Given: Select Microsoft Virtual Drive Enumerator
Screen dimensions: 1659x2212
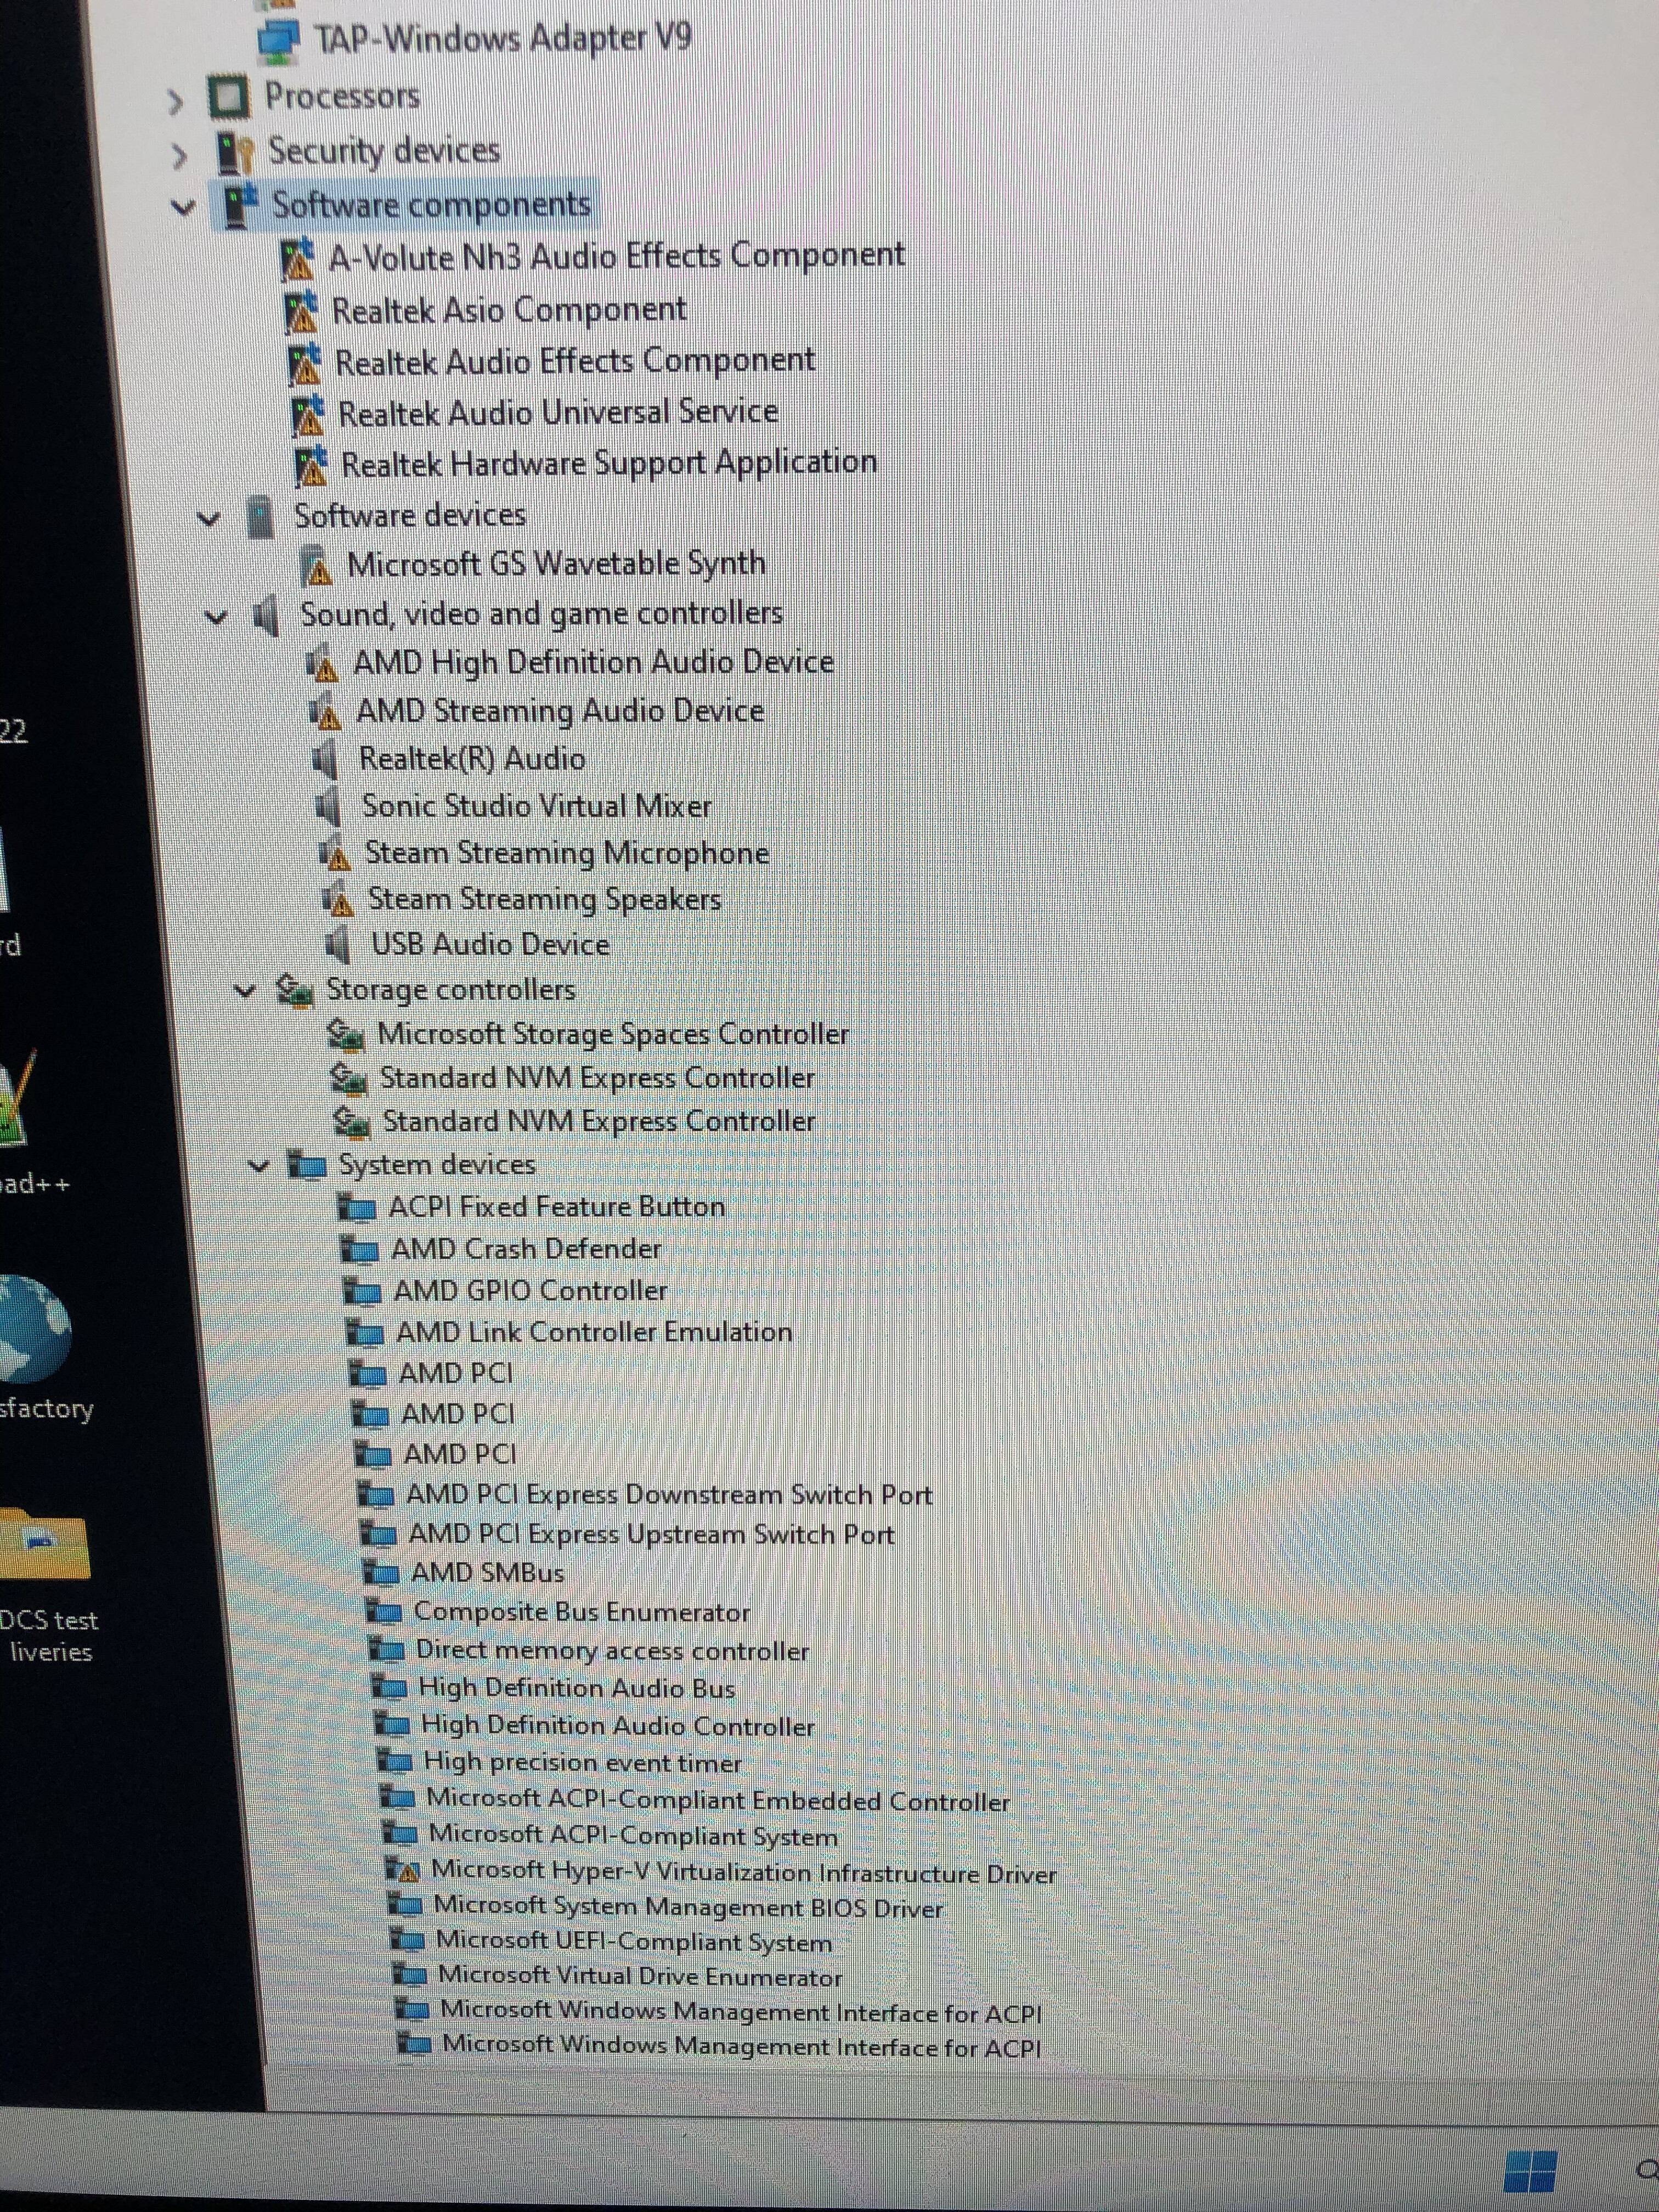Looking at the screenshot, I should coord(641,1977).
